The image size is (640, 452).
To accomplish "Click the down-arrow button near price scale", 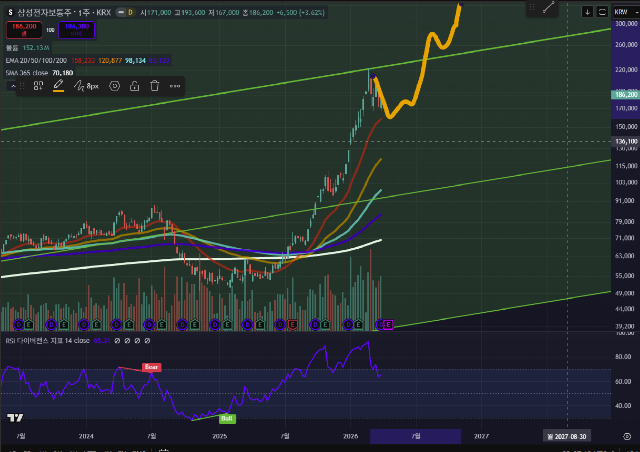I will click(x=587, y=12).
